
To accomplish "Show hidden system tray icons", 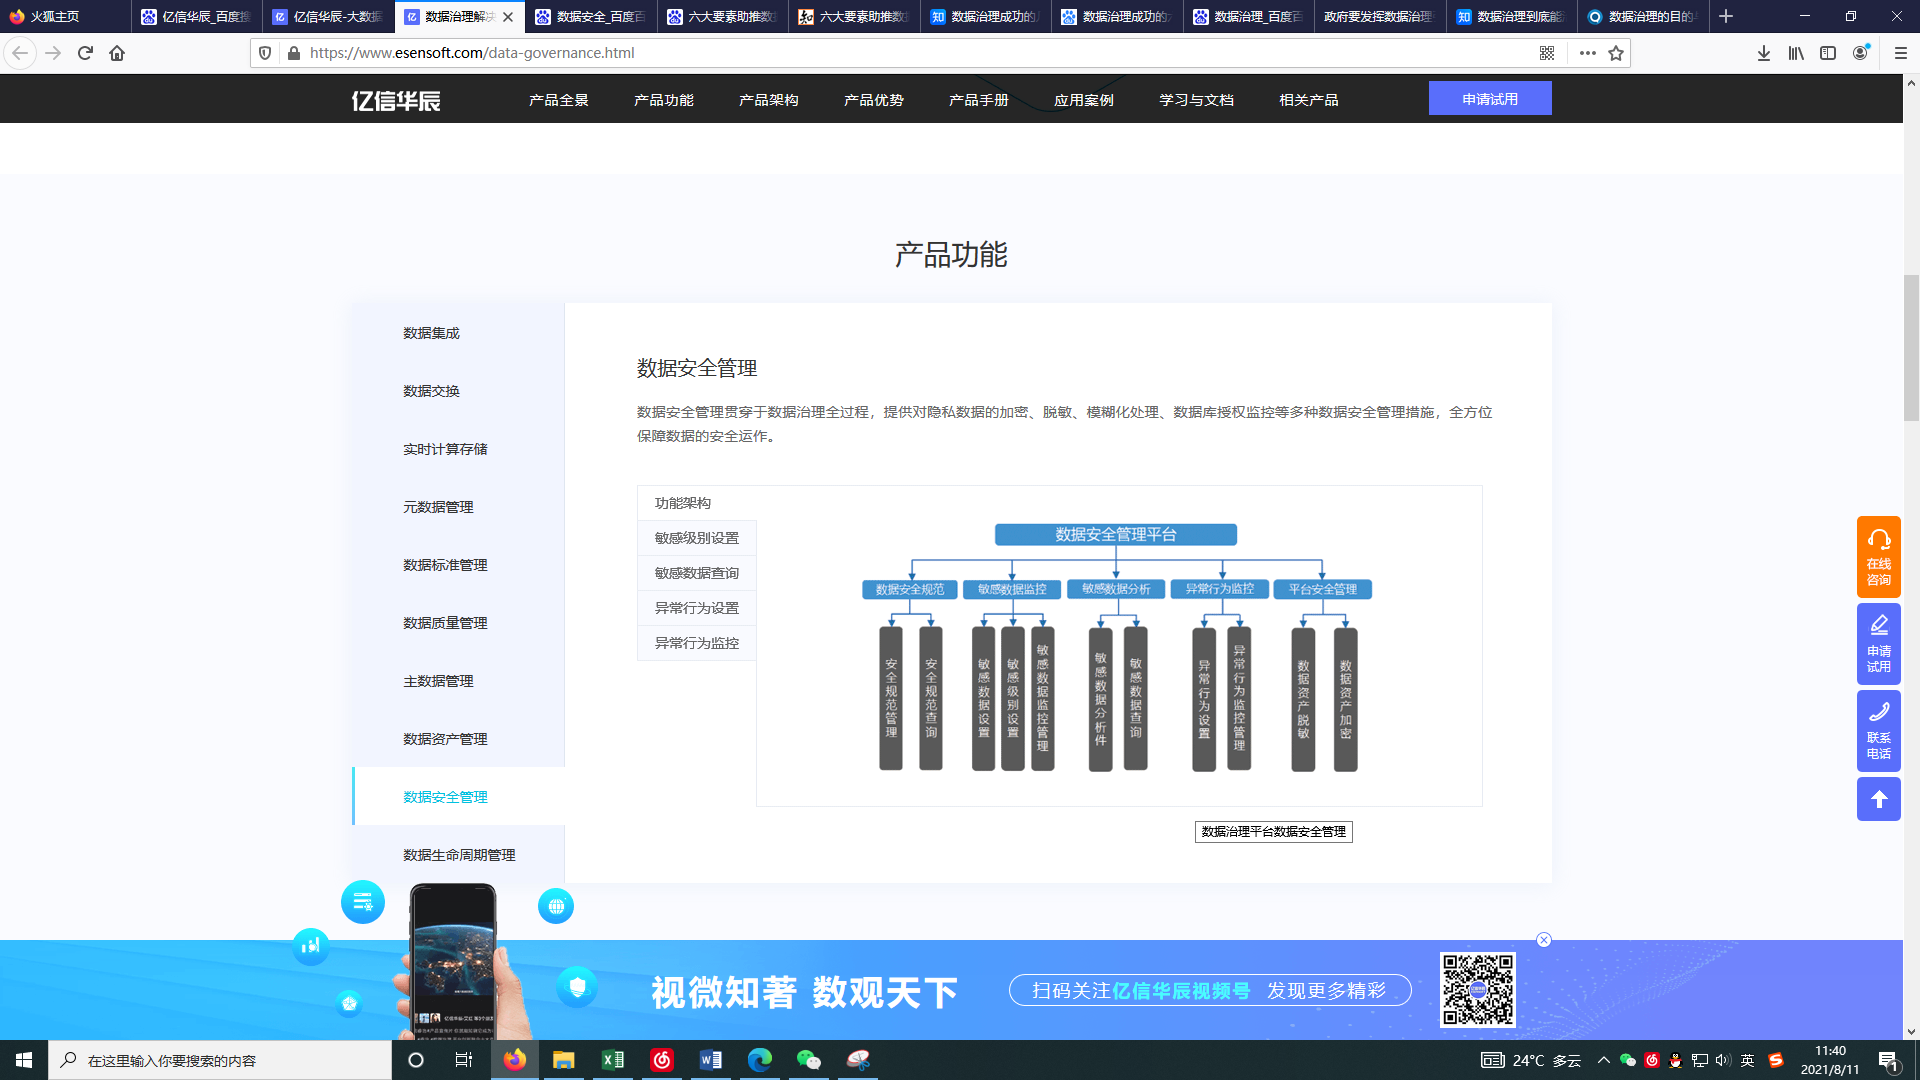I will click(1603, 1060).
